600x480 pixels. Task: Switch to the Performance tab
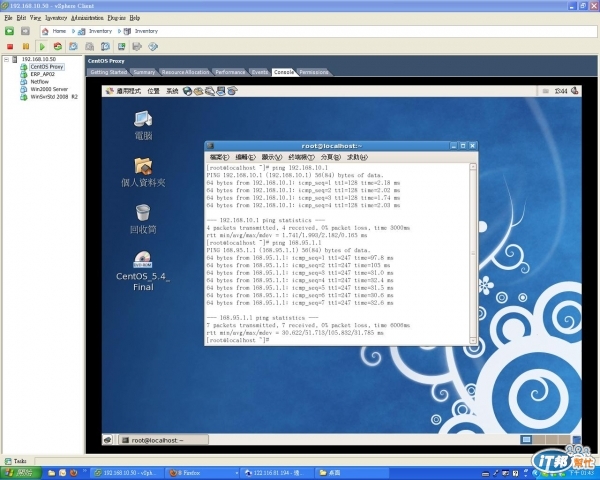[x=230, y=72]
